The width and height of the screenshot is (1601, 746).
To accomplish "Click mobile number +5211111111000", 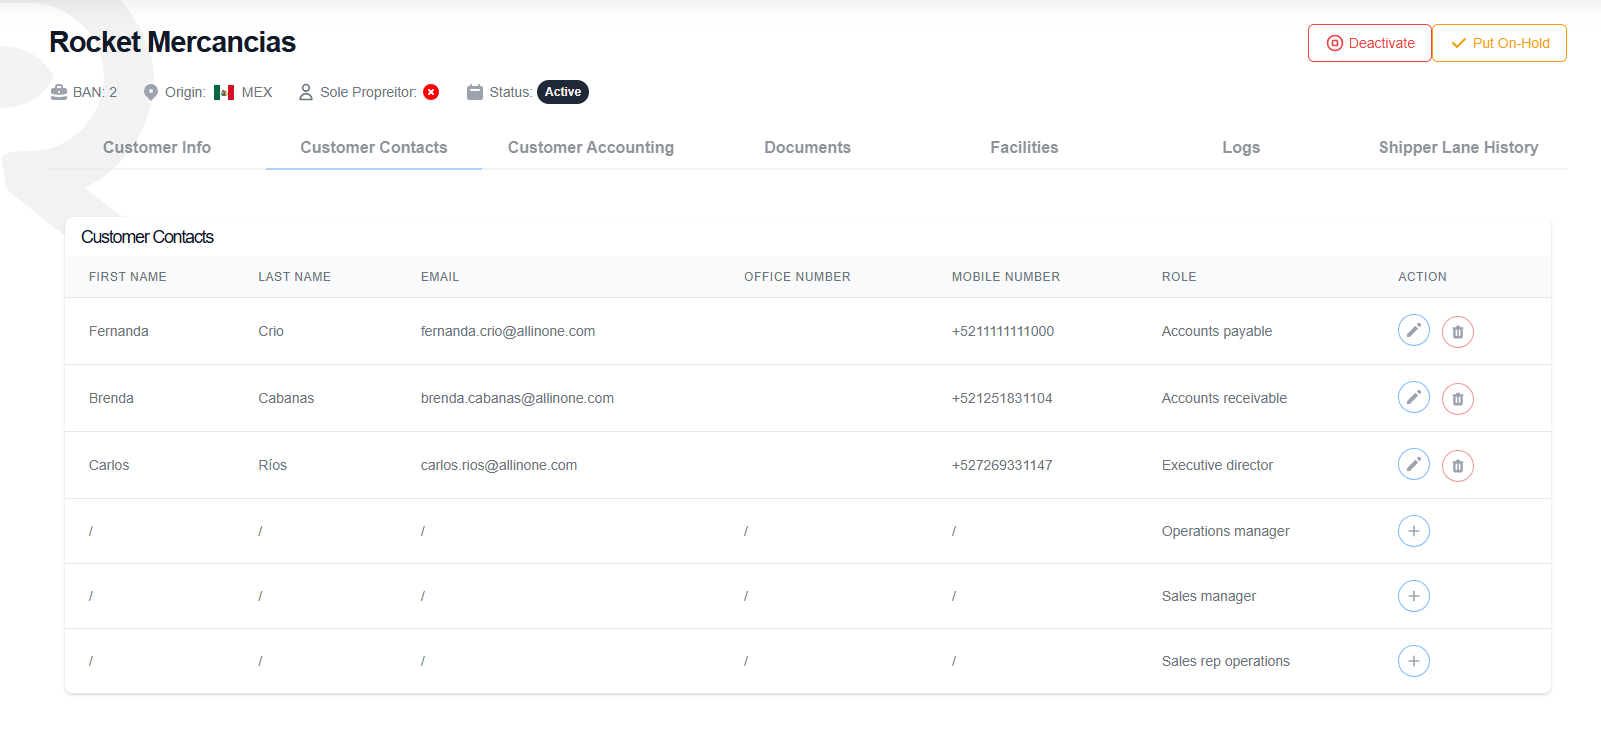I will coord(1003,331).
